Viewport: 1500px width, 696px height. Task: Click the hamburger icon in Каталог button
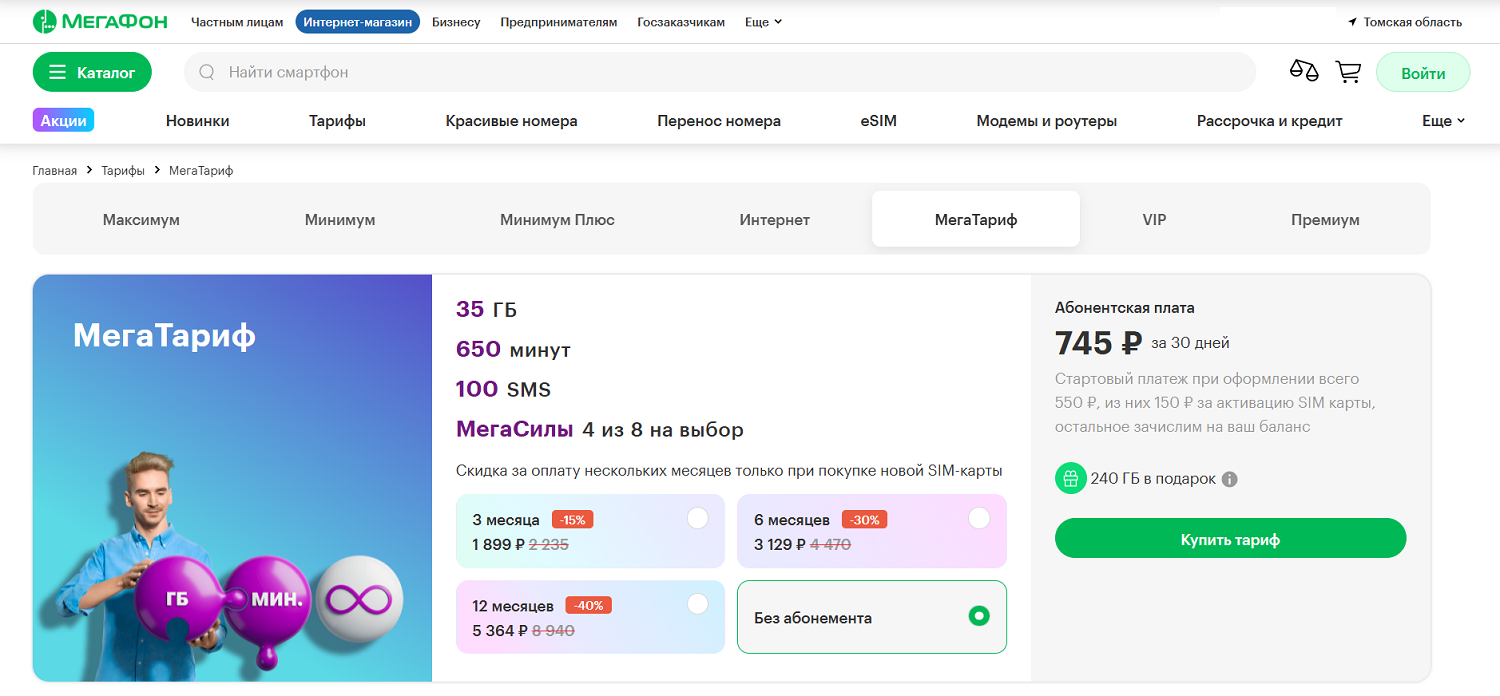pos(58,72)
